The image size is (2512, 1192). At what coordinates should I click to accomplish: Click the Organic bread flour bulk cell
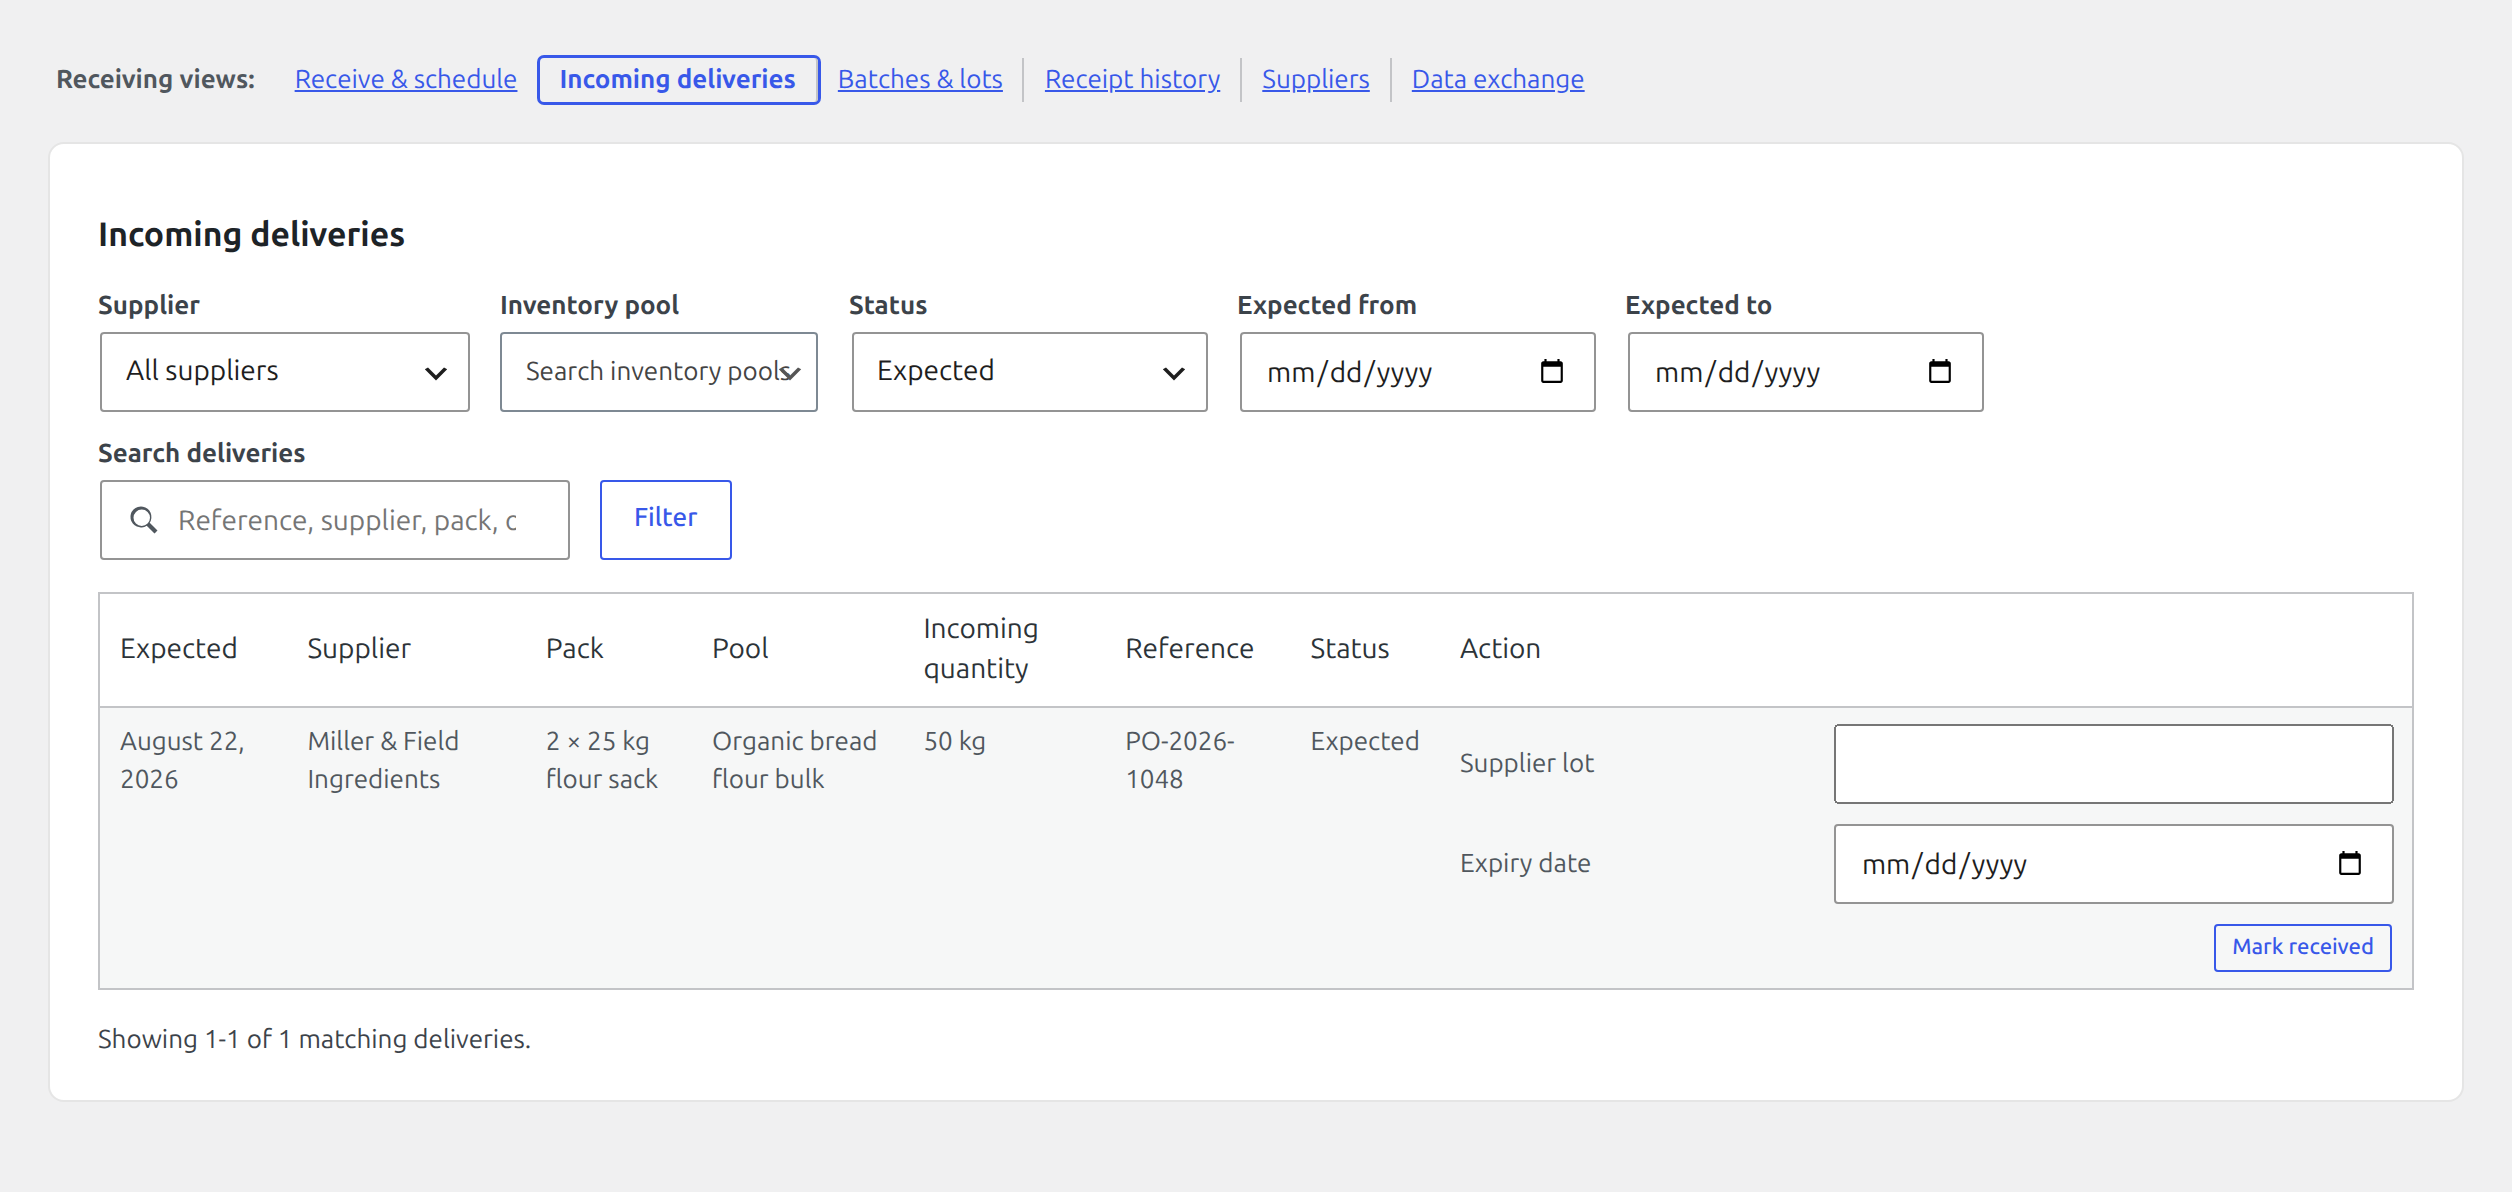[x=794, y=760]
